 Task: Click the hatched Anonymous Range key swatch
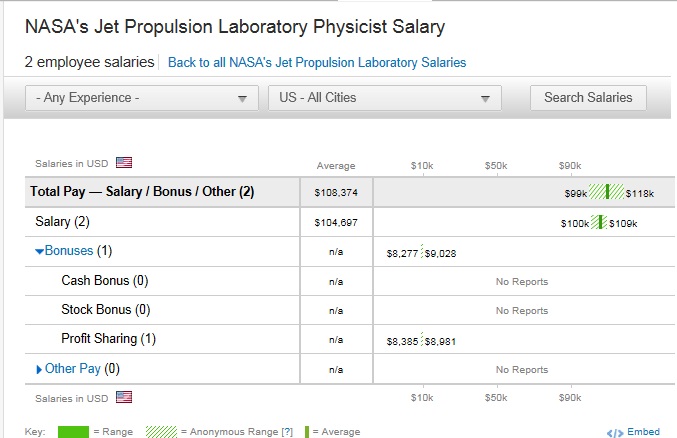[x=161, y=432]
